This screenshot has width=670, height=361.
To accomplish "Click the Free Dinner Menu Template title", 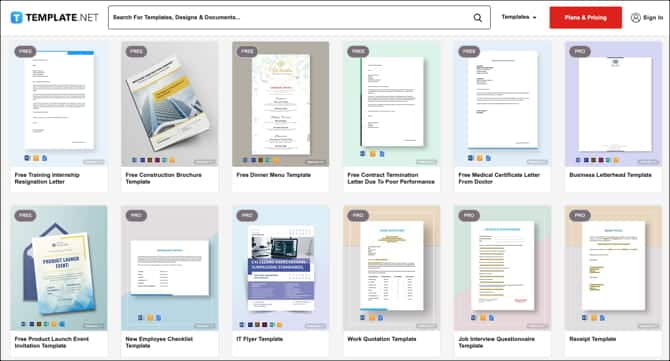I will (x=273, y=175).
